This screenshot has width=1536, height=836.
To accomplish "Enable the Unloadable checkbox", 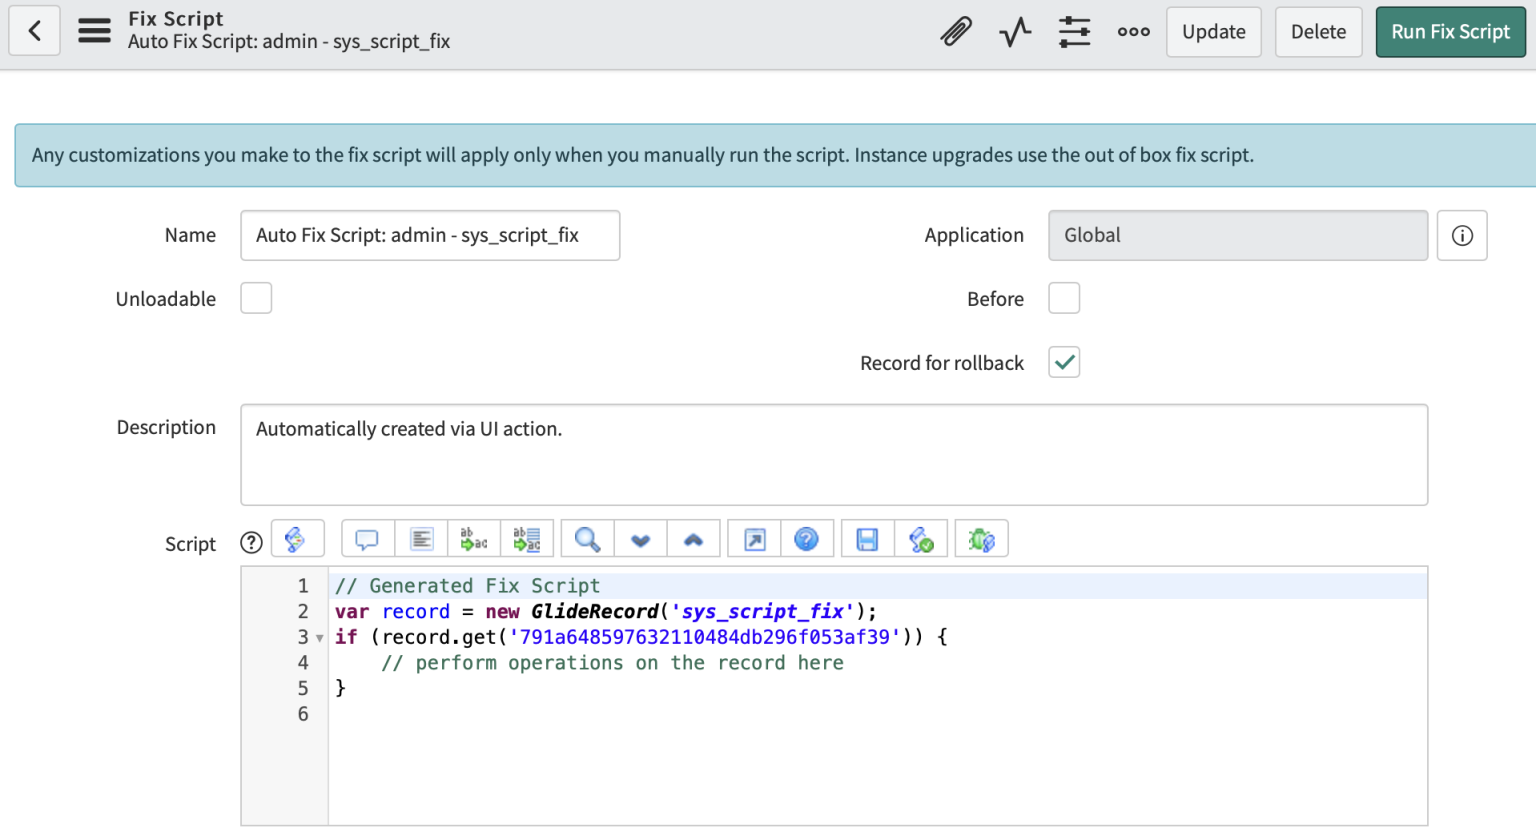I will click(256, 297).
